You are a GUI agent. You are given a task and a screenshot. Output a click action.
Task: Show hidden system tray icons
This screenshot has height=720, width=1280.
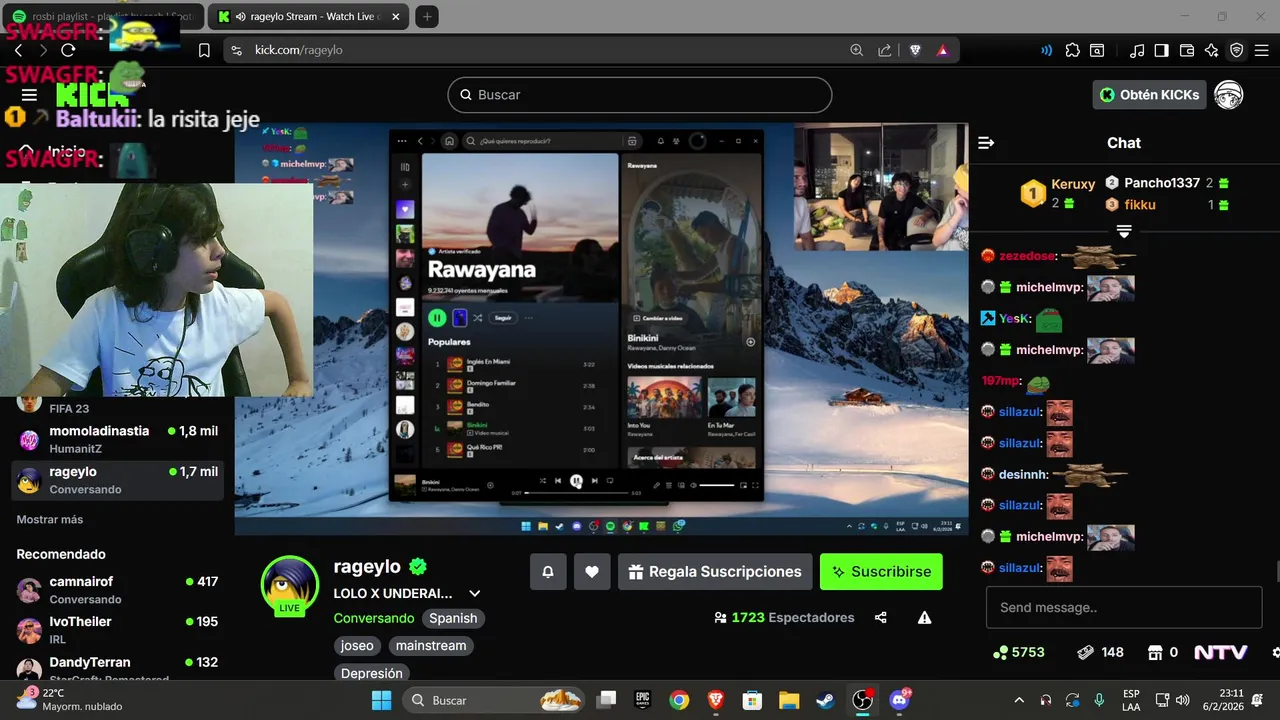(x=1019, y=701)
